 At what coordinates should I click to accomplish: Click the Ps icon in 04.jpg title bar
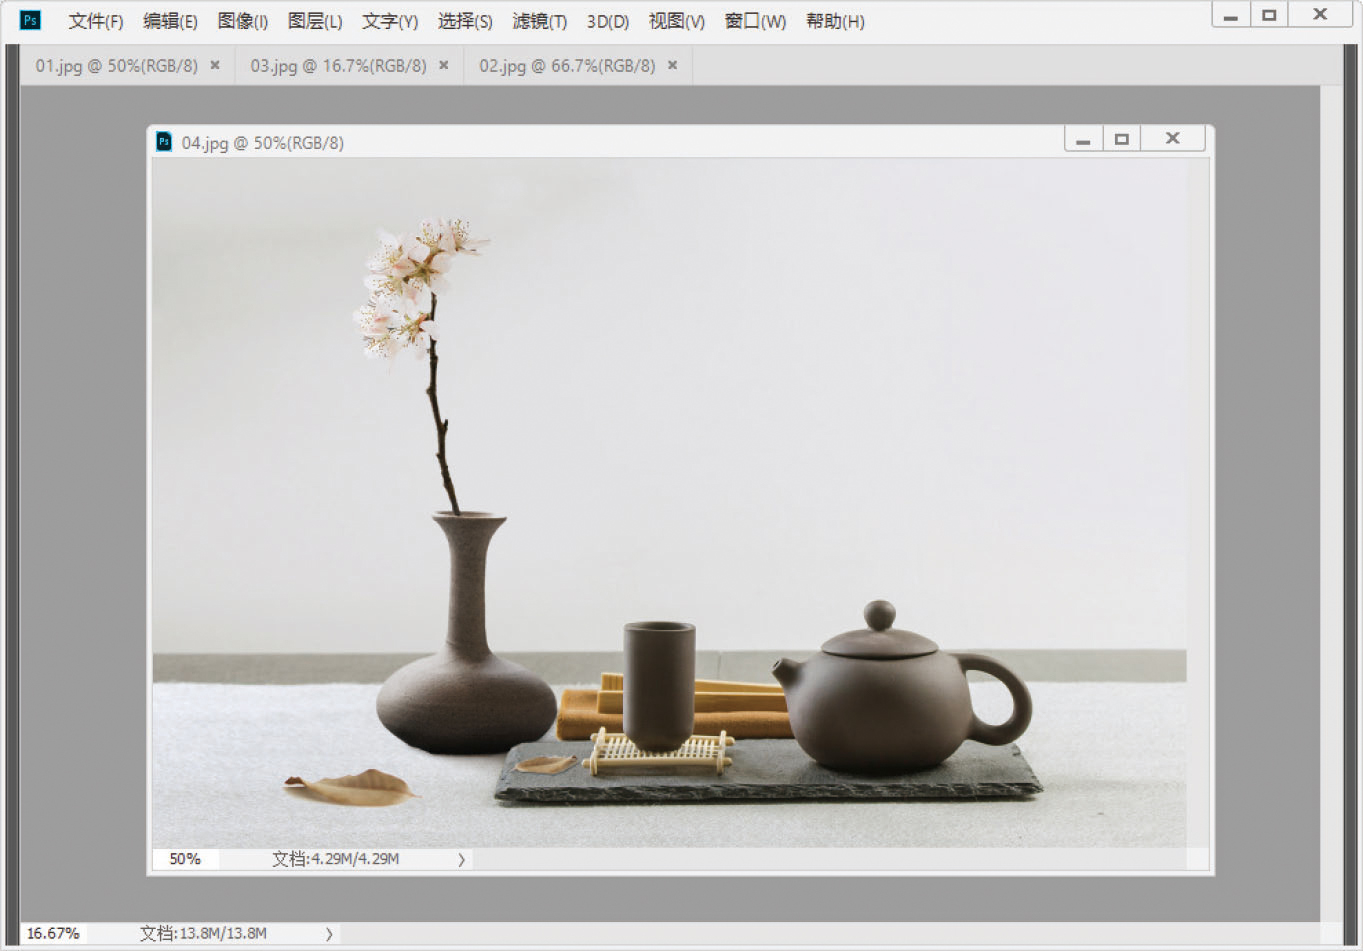tap(164, 141)
